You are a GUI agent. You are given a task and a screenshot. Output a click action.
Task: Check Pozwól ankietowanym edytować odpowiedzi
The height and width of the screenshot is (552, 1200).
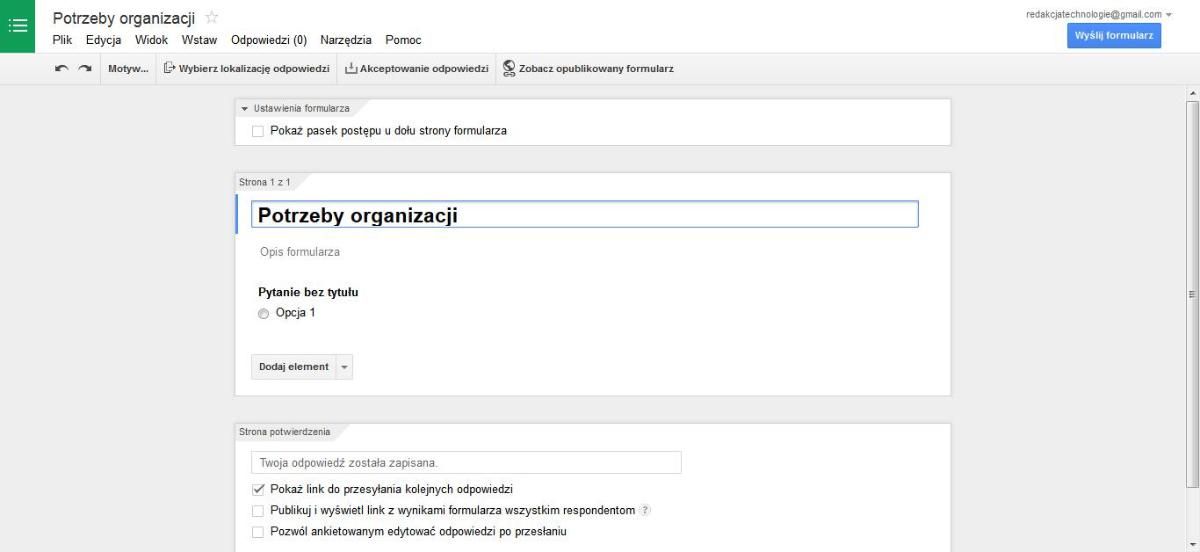[258, 532]
